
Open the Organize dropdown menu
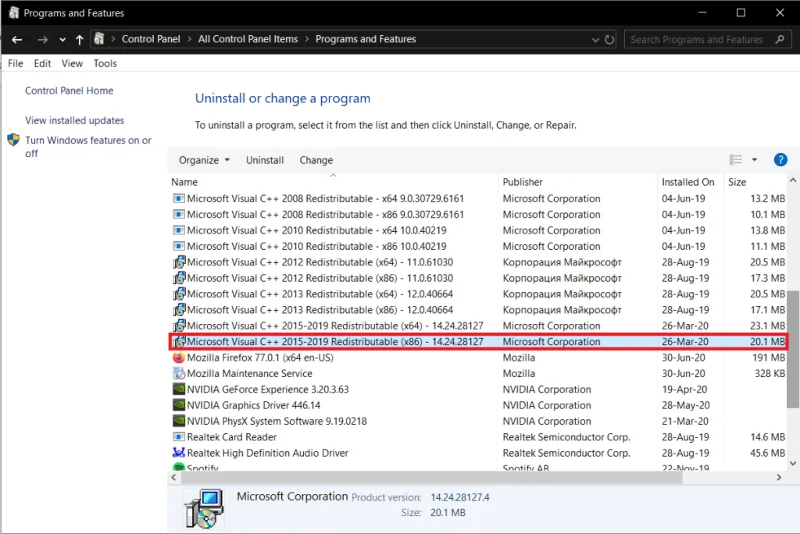pos(204,160)
